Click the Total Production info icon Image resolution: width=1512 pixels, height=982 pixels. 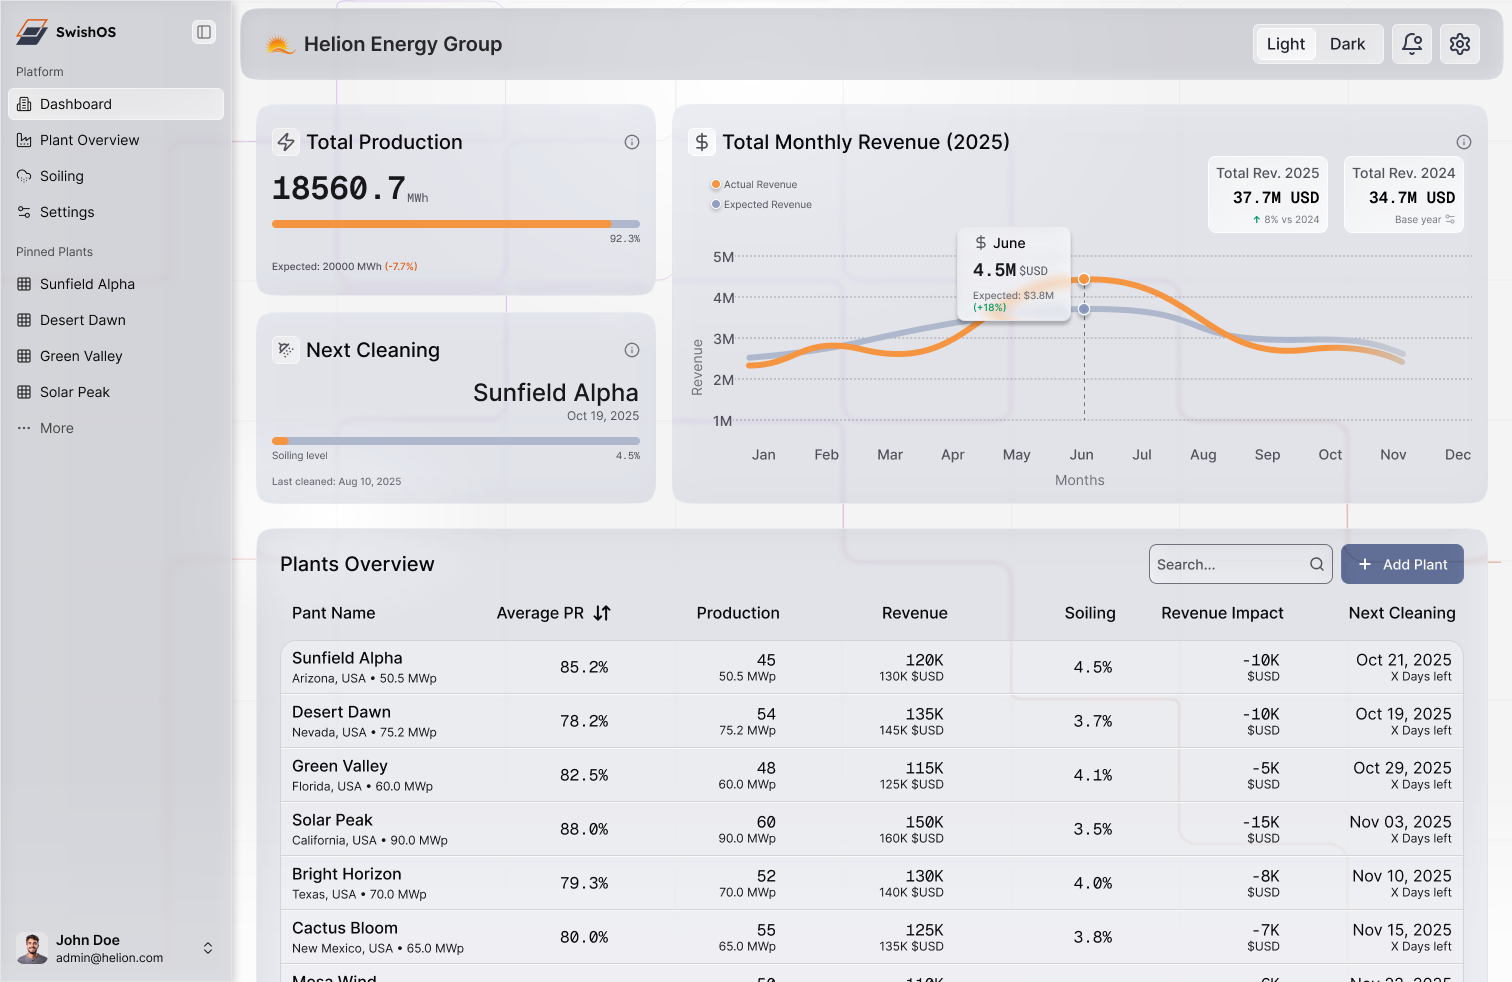632,142
